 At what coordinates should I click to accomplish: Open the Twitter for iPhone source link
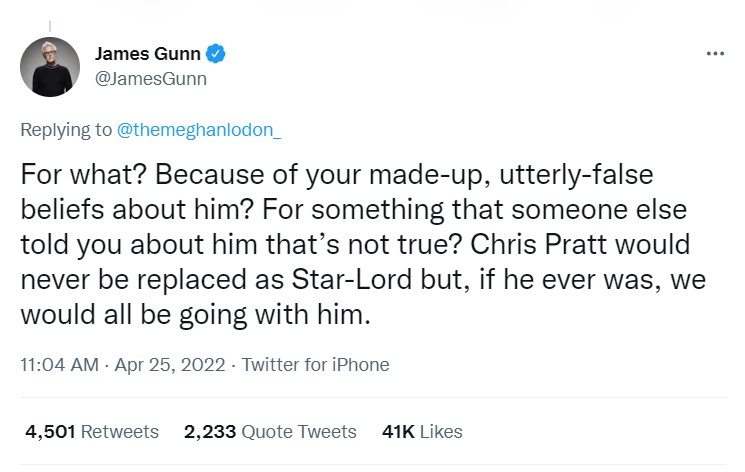click(x=315, y=365)
